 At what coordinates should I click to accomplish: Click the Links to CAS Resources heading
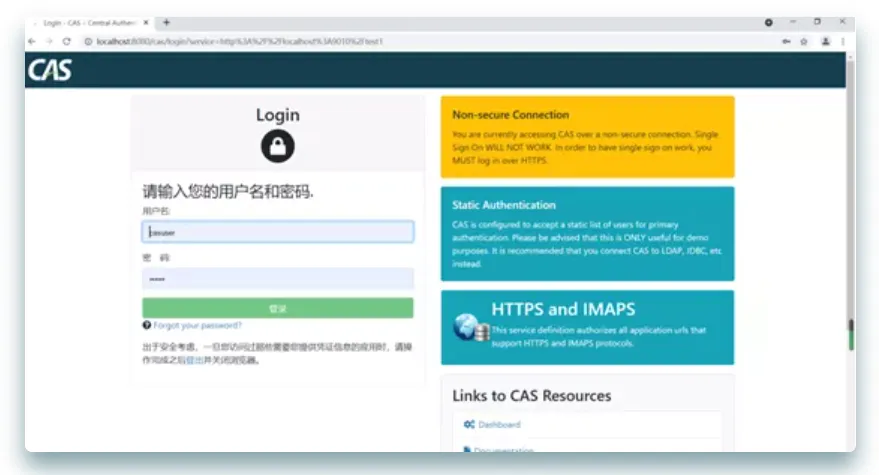point(532,396)
